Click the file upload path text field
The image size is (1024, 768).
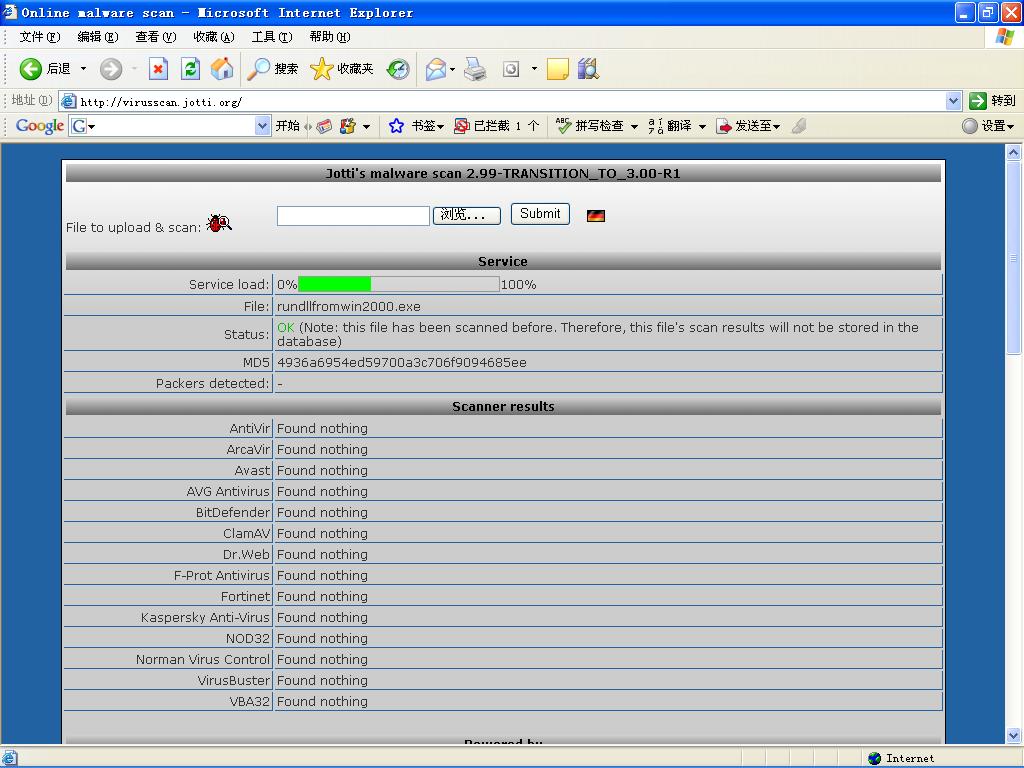[x=353, y=216]
